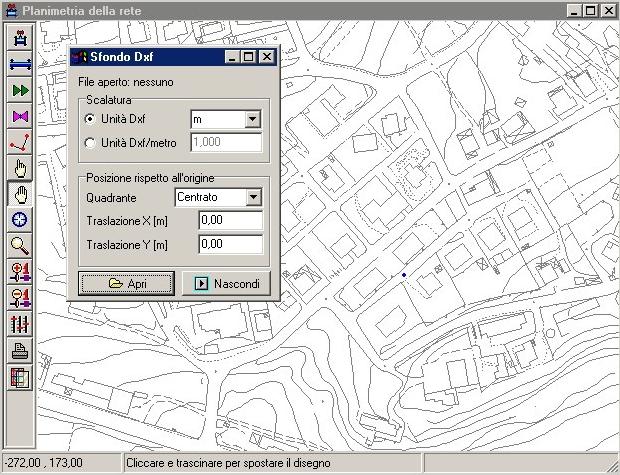Expand the Quadrante dropdown showing Centrato
Image resolution: width=620 pixels, height=475 pixels.
(x=252, y=197)
